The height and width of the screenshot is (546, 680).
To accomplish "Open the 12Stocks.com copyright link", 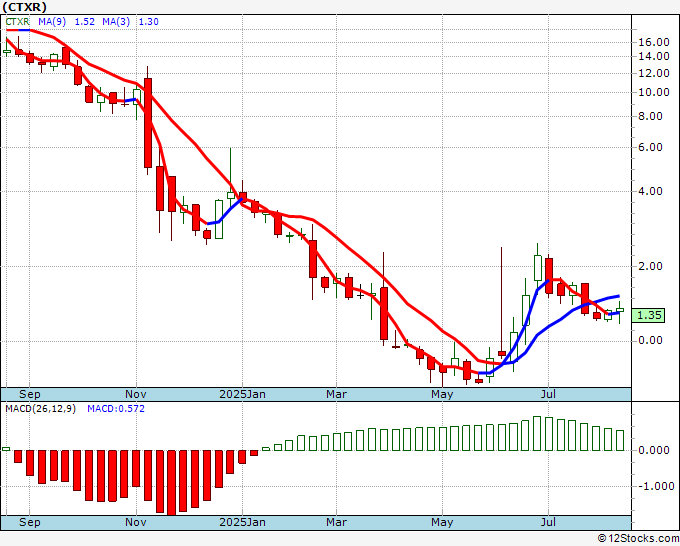I will pyautogui.click(x=638, y=539).
